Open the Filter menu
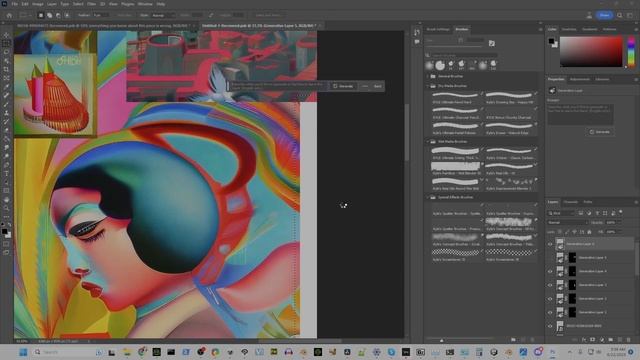This screenshot has width=640, height=360. pyautogui.click(x=91, y=4)
